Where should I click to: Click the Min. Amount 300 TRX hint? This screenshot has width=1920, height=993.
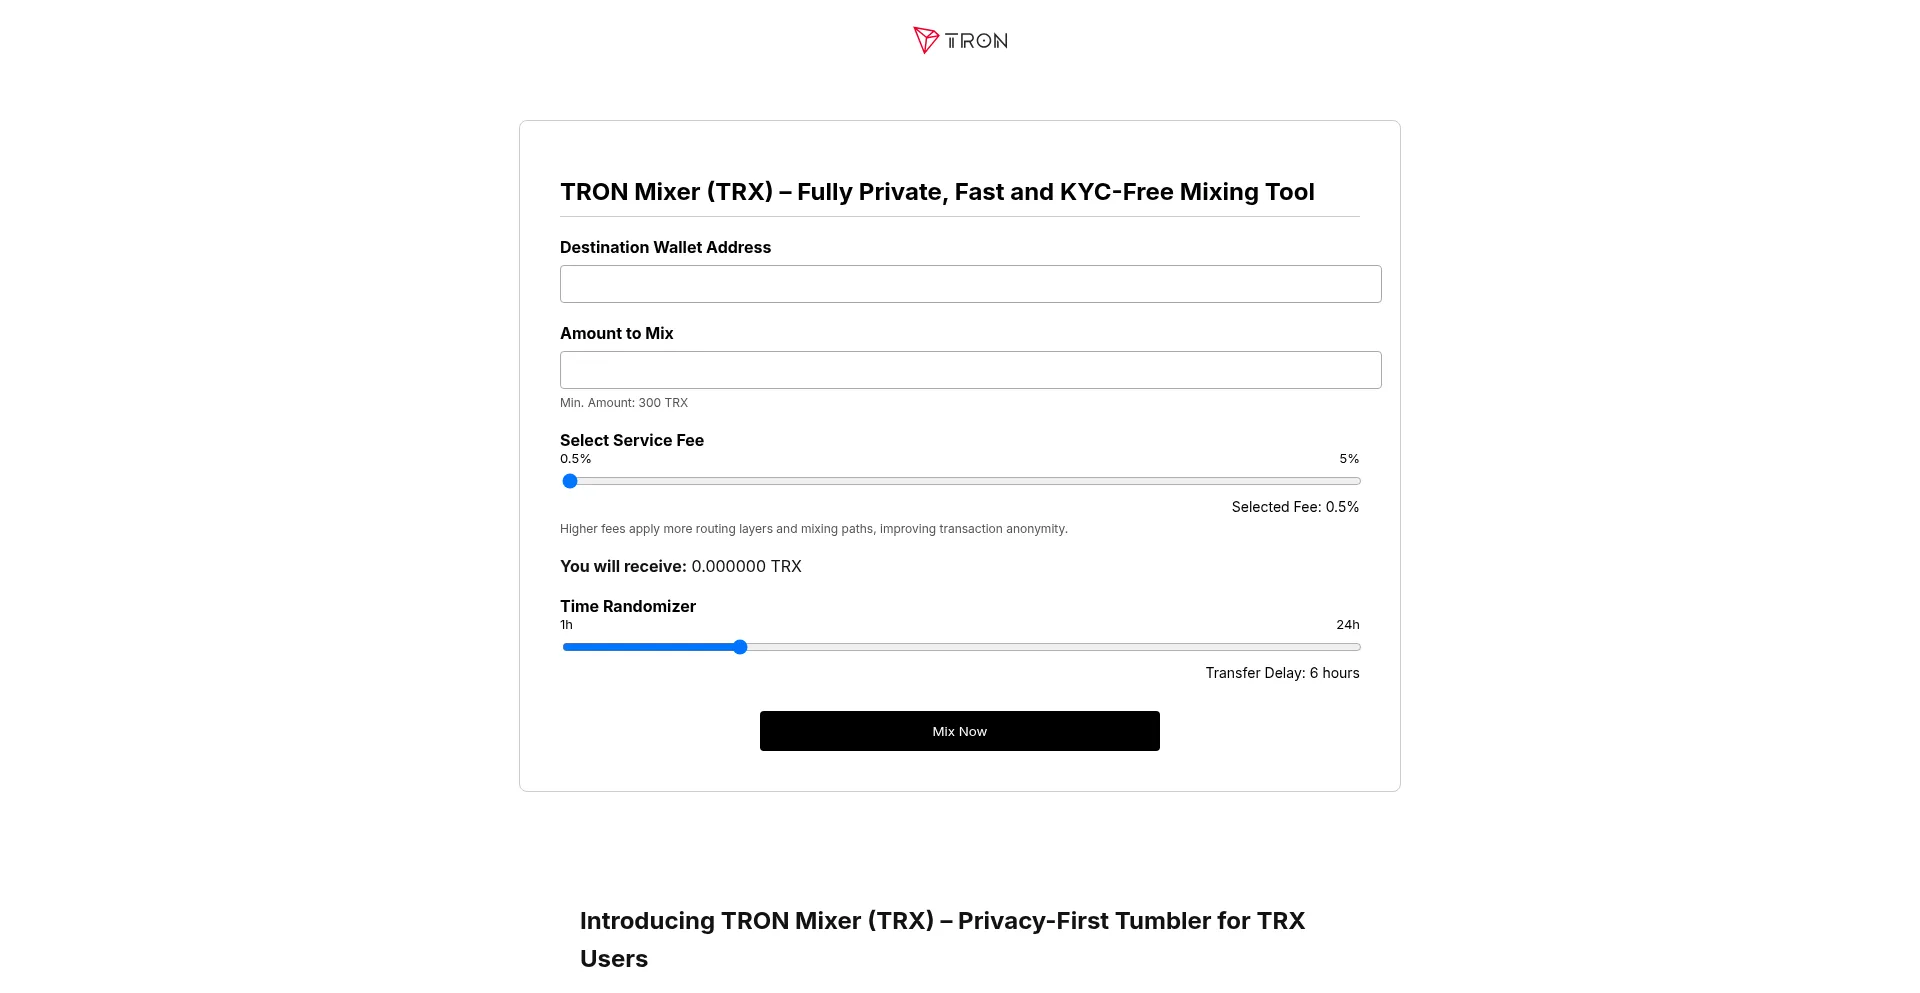point(624,403)
